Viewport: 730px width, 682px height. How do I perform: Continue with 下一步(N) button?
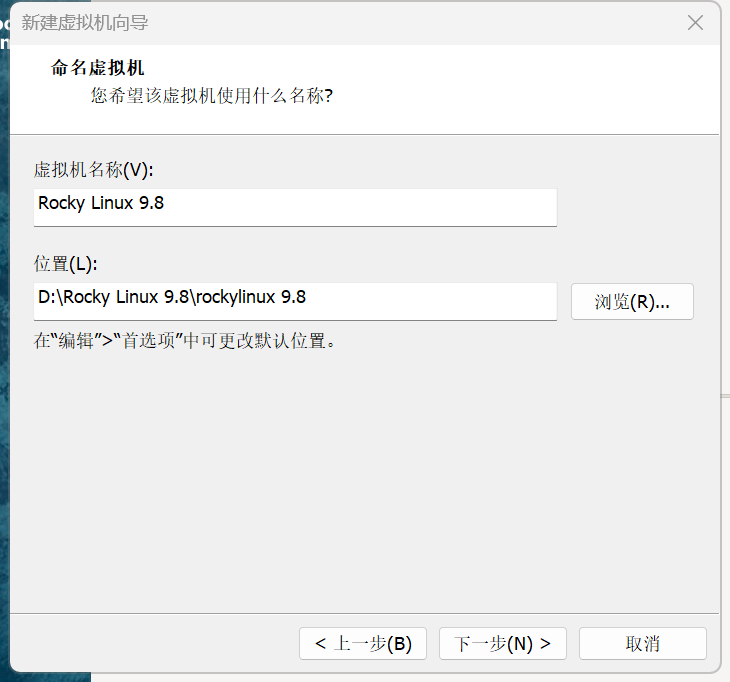(x=503, y=643)
